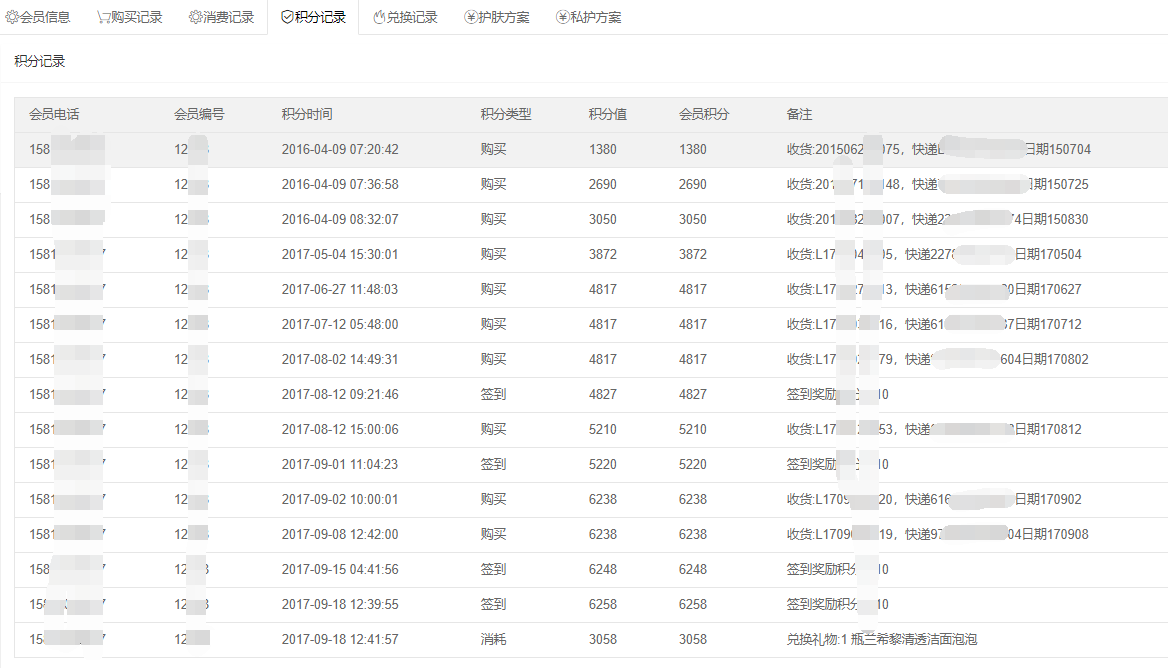Select the time 2017-09-18 12:41:57
Screen dimensions: 1168x668
point(340,640)
